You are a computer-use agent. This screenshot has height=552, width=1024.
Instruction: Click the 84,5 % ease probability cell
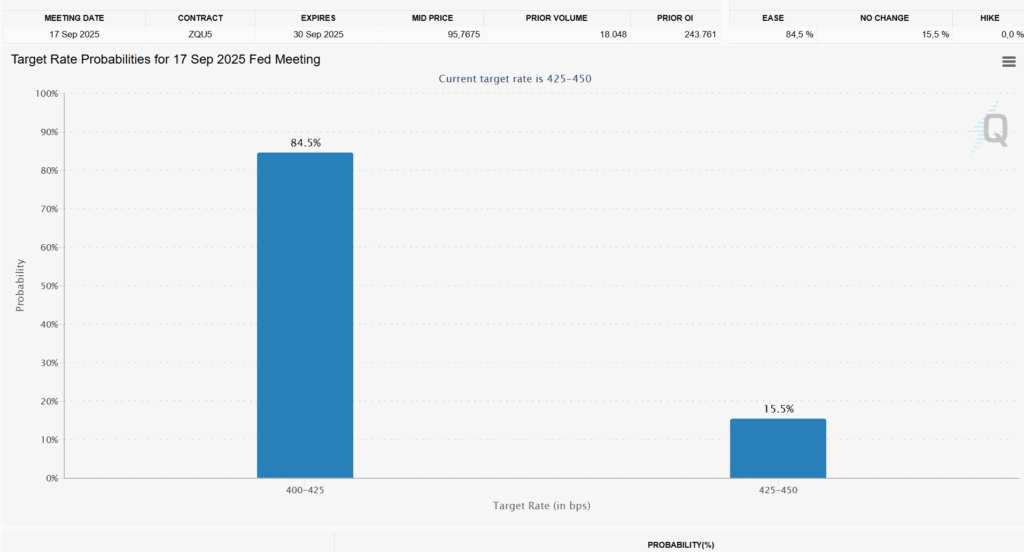point(799,35)
